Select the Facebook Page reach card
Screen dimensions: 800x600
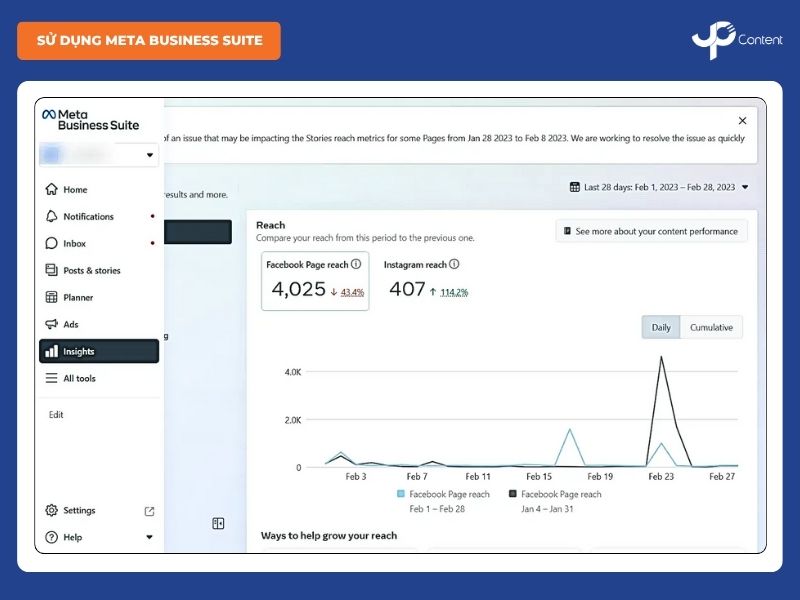click(315, 281)
